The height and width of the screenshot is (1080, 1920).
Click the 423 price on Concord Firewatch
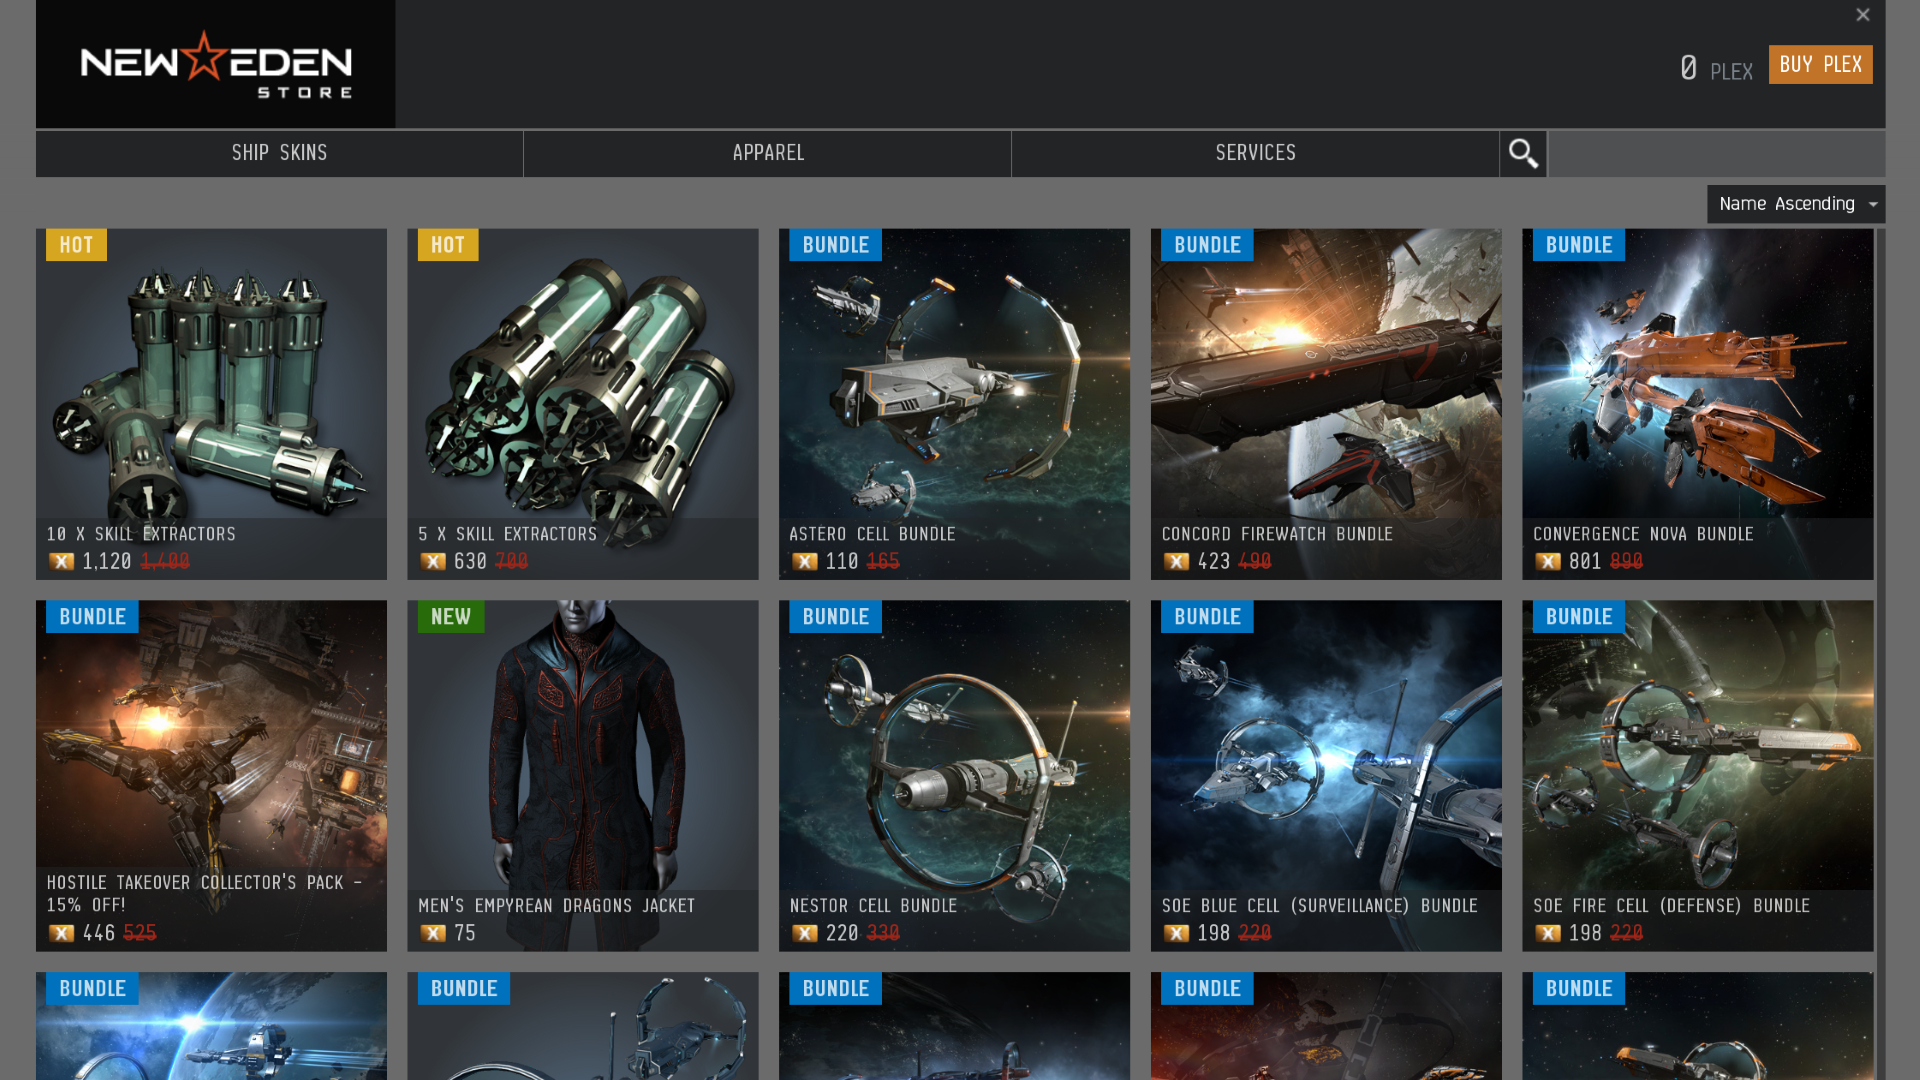[x=1214, y=562]
